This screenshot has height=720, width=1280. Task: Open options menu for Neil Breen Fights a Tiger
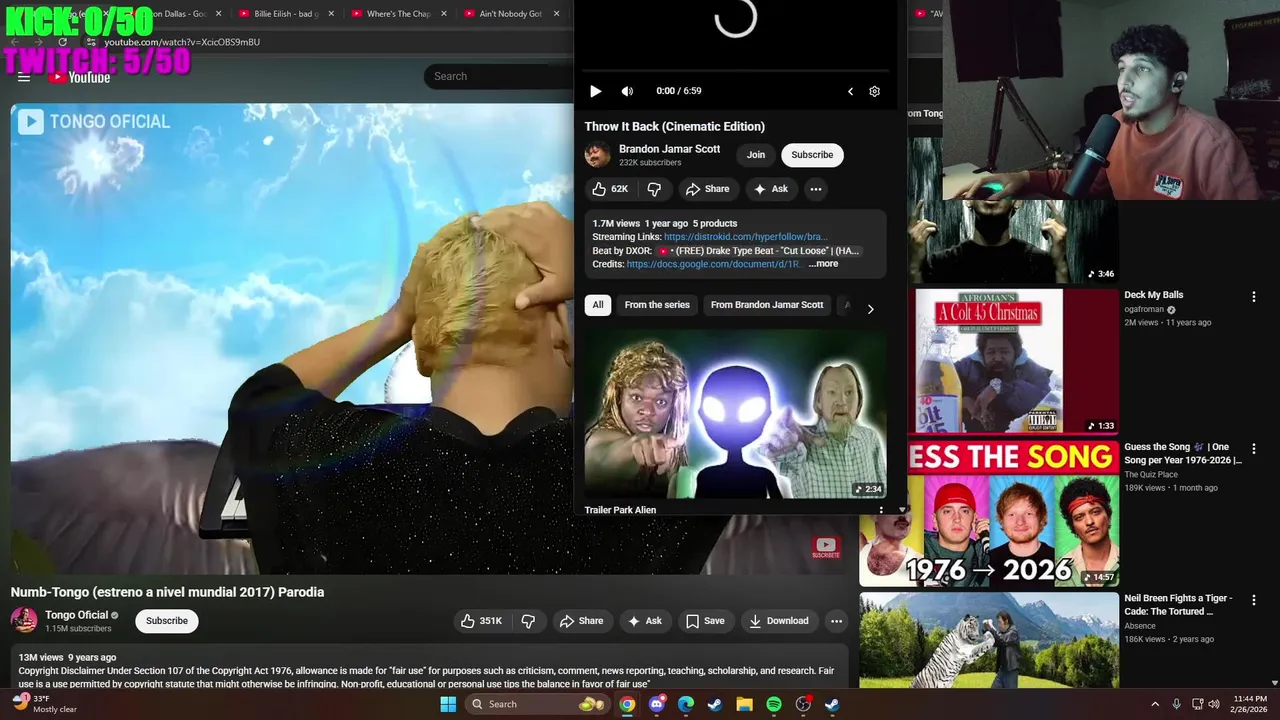tap(1253, 600)
